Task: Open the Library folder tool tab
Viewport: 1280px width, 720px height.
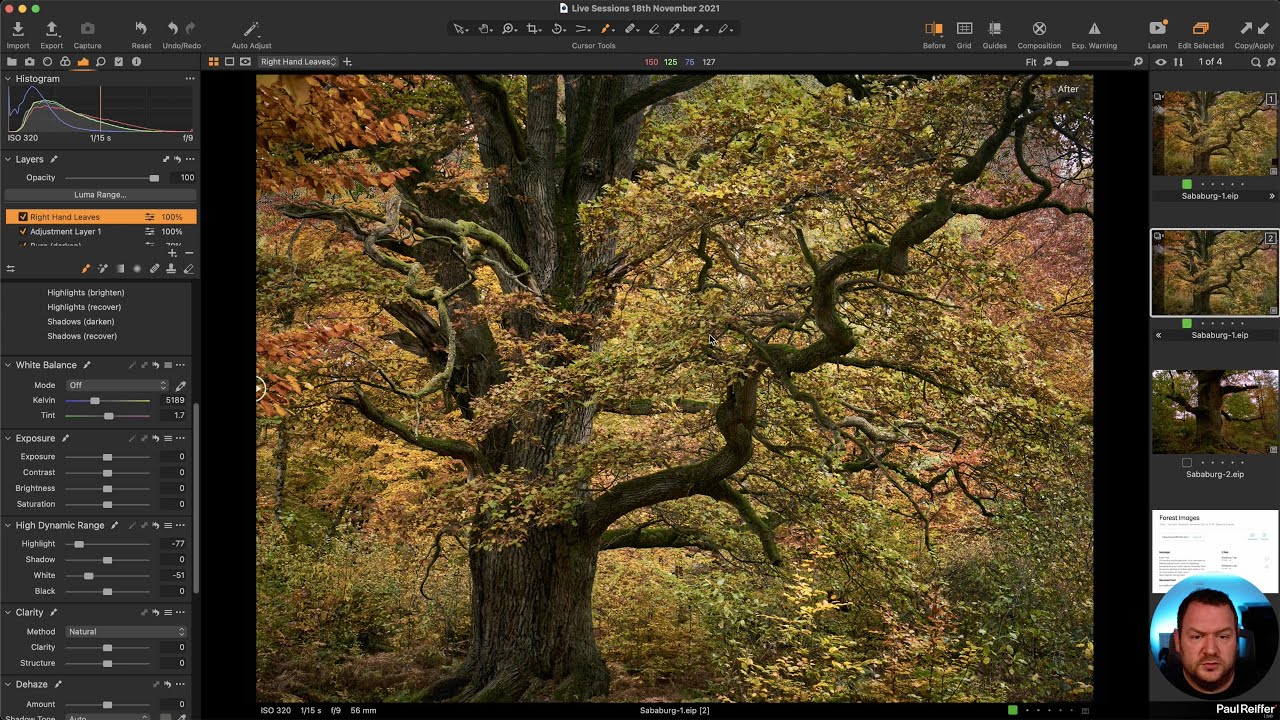Action: click(x=11, y=62)
